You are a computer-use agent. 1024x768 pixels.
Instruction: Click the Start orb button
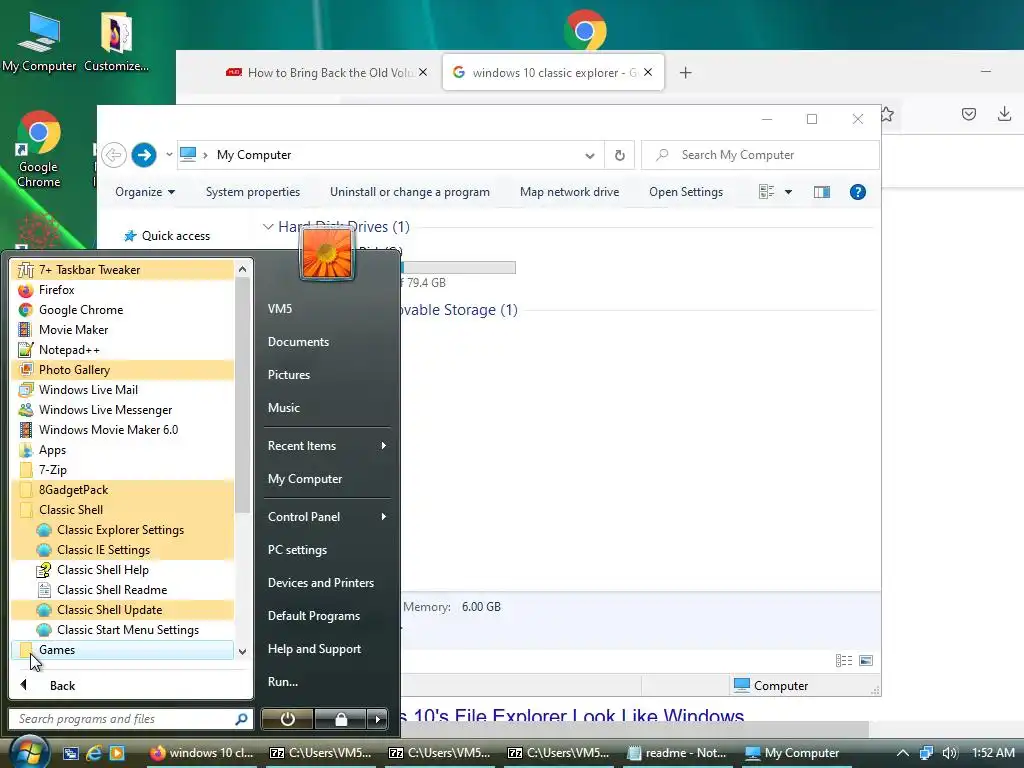coord(29,752)
